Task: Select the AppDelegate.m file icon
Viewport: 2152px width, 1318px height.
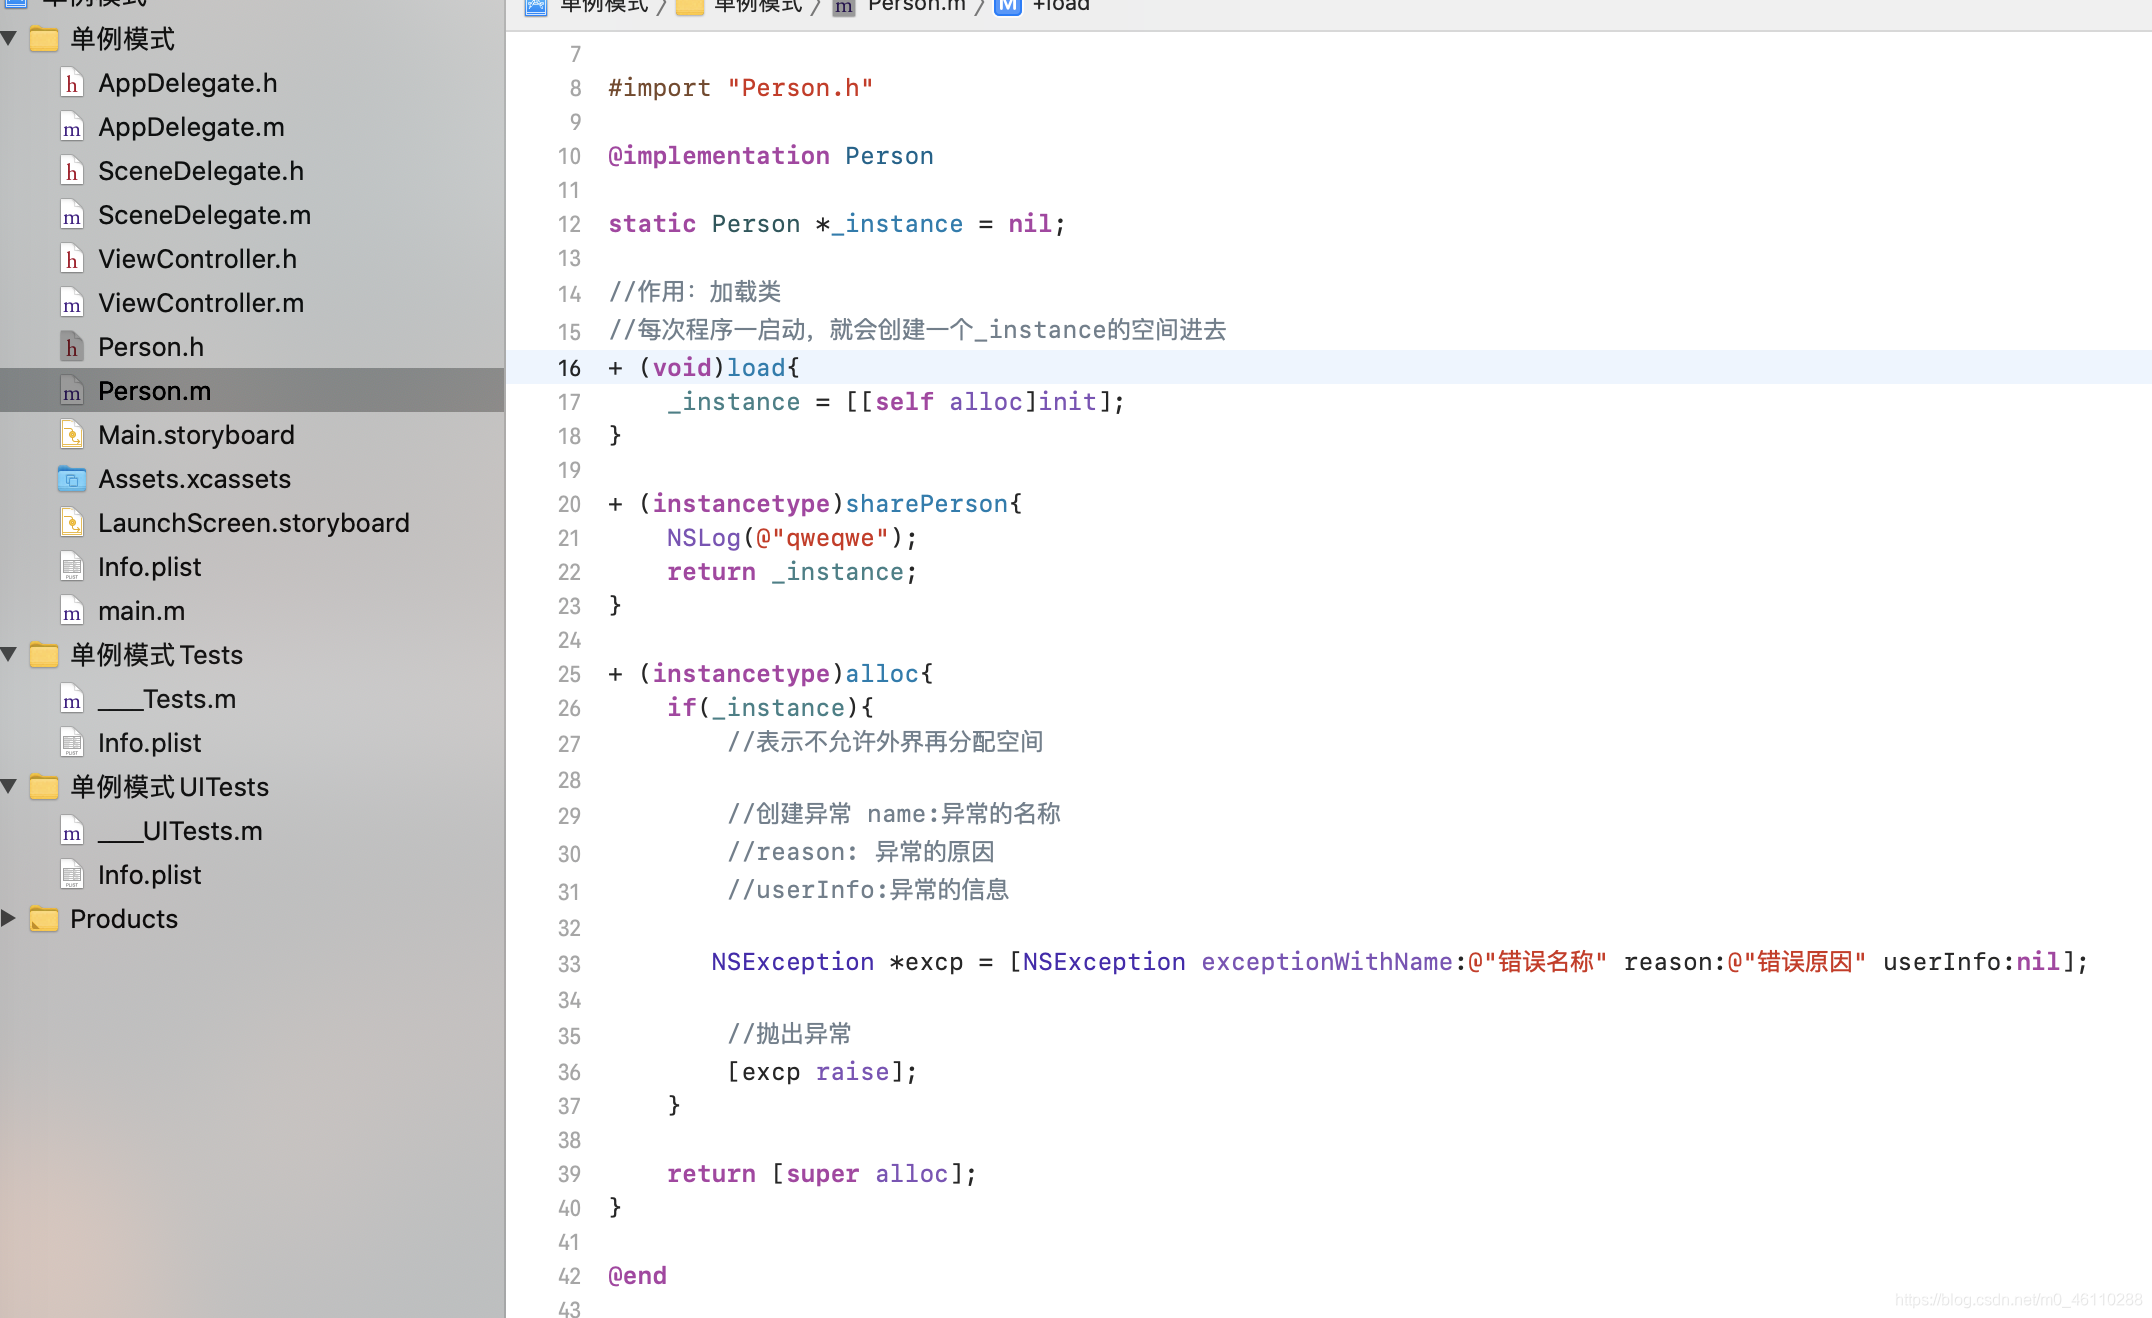Action: (72, 126)
